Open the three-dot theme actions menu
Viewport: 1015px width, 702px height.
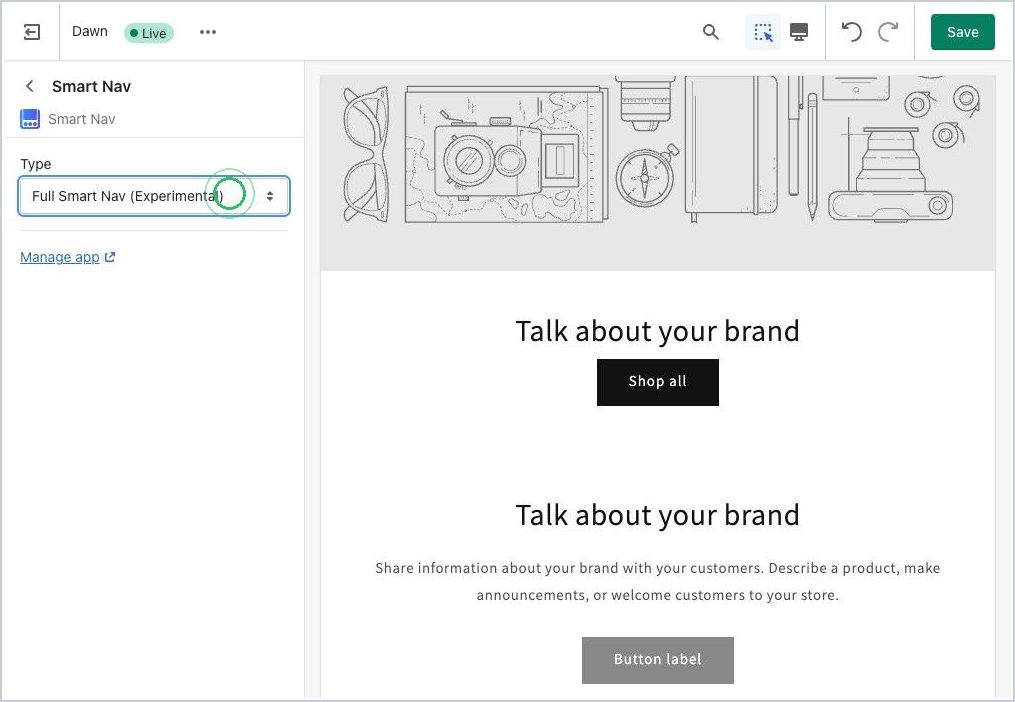tap(208, 32)
